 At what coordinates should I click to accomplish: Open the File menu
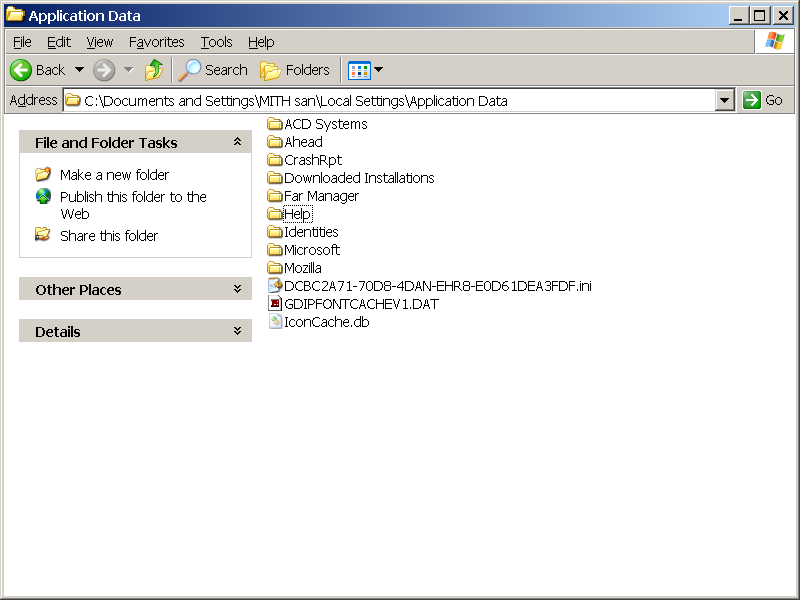(22, 42)
